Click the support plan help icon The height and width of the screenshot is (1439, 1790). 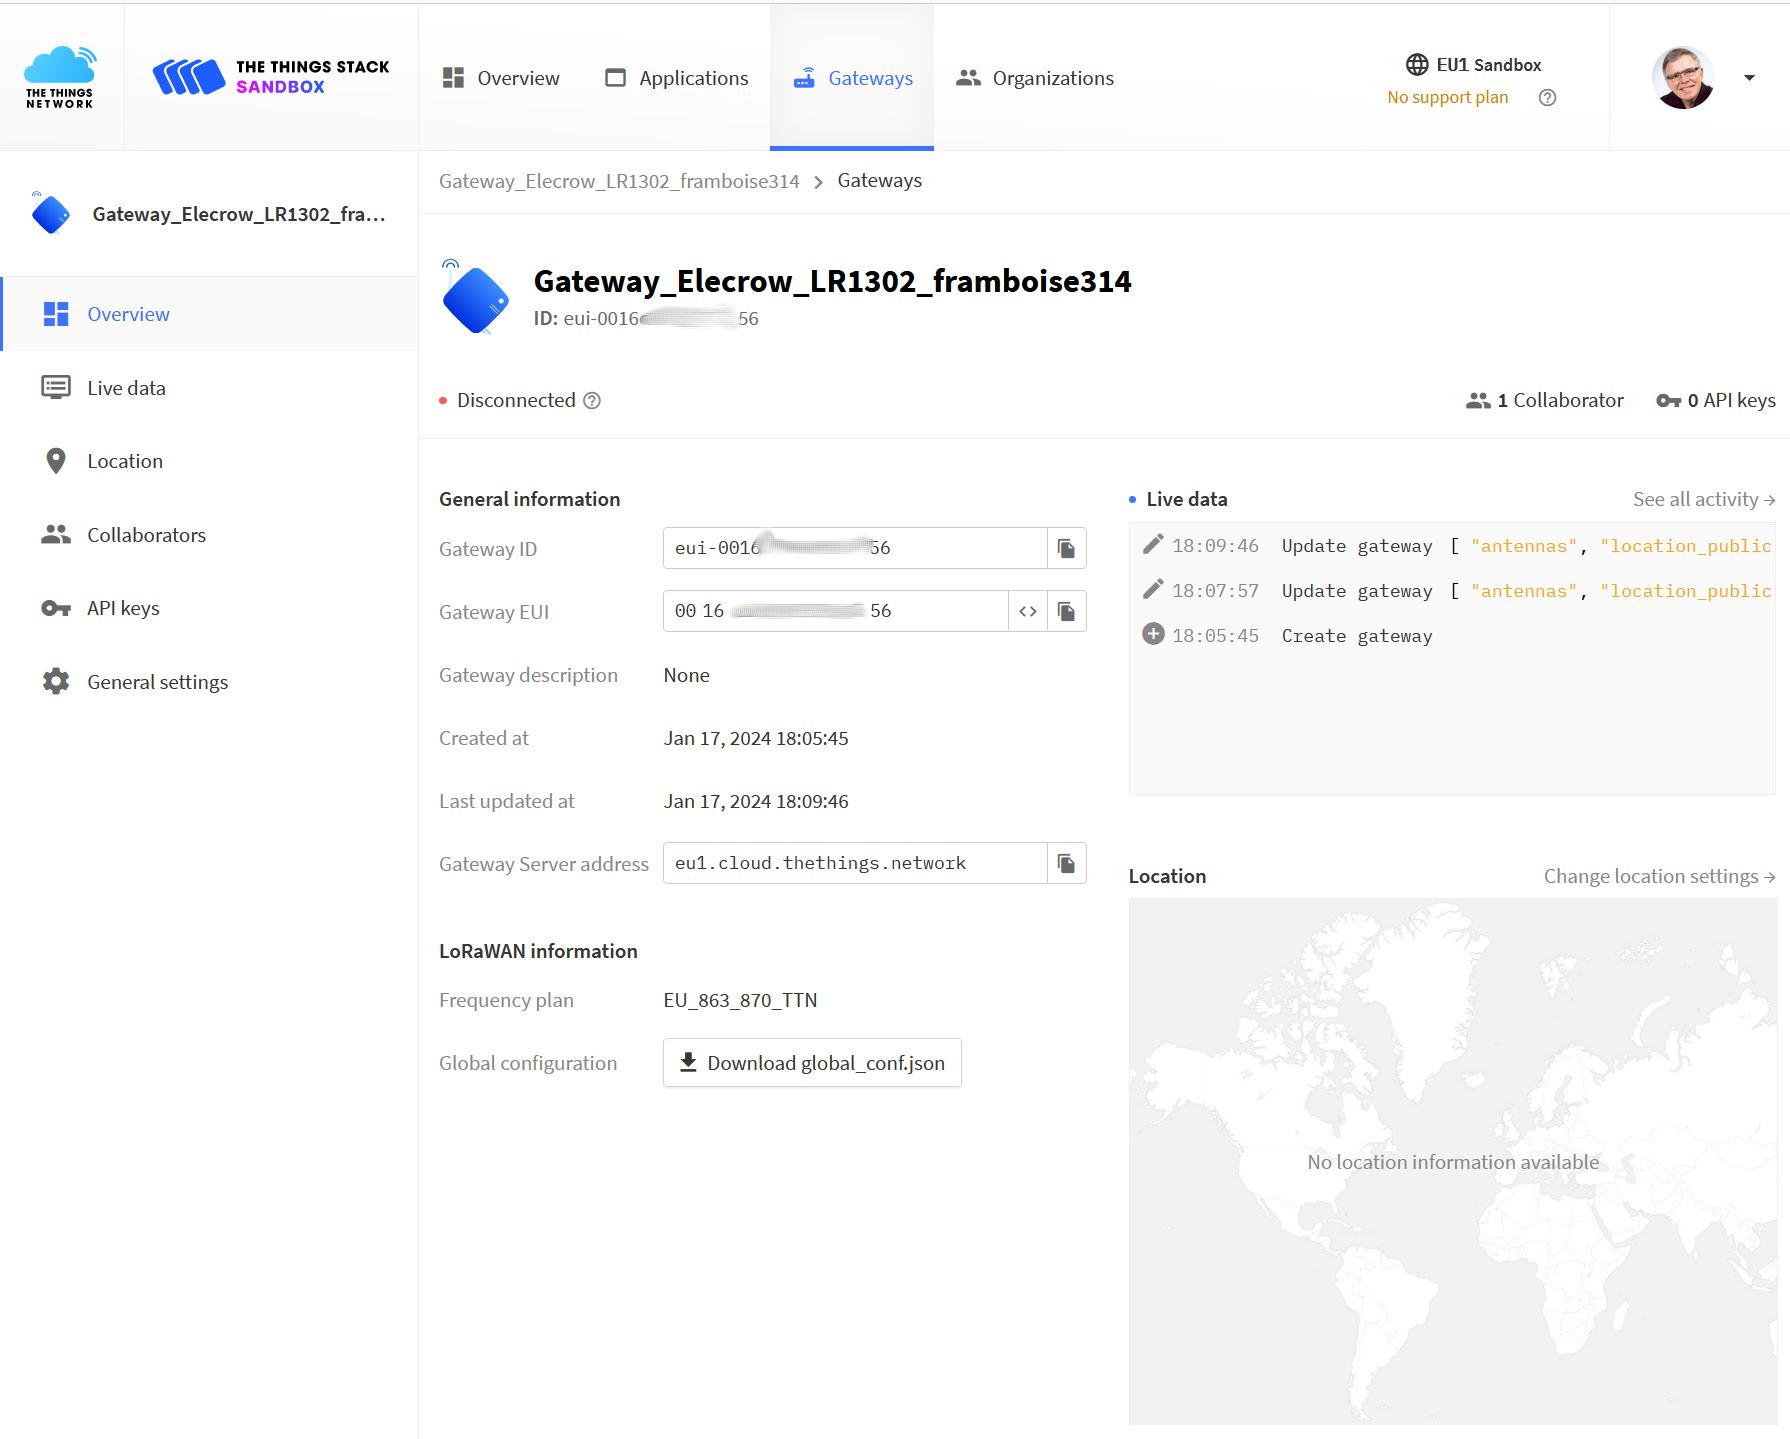[1547, 97]
